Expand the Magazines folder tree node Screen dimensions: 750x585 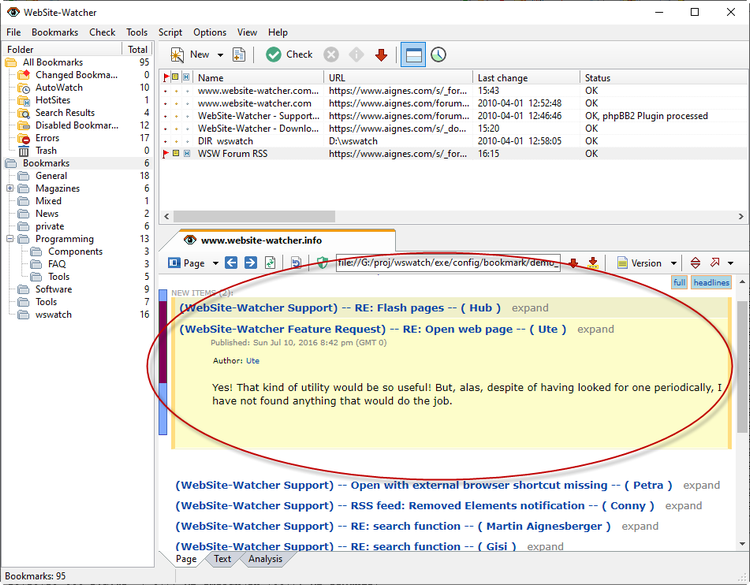(x=10, y=189)
